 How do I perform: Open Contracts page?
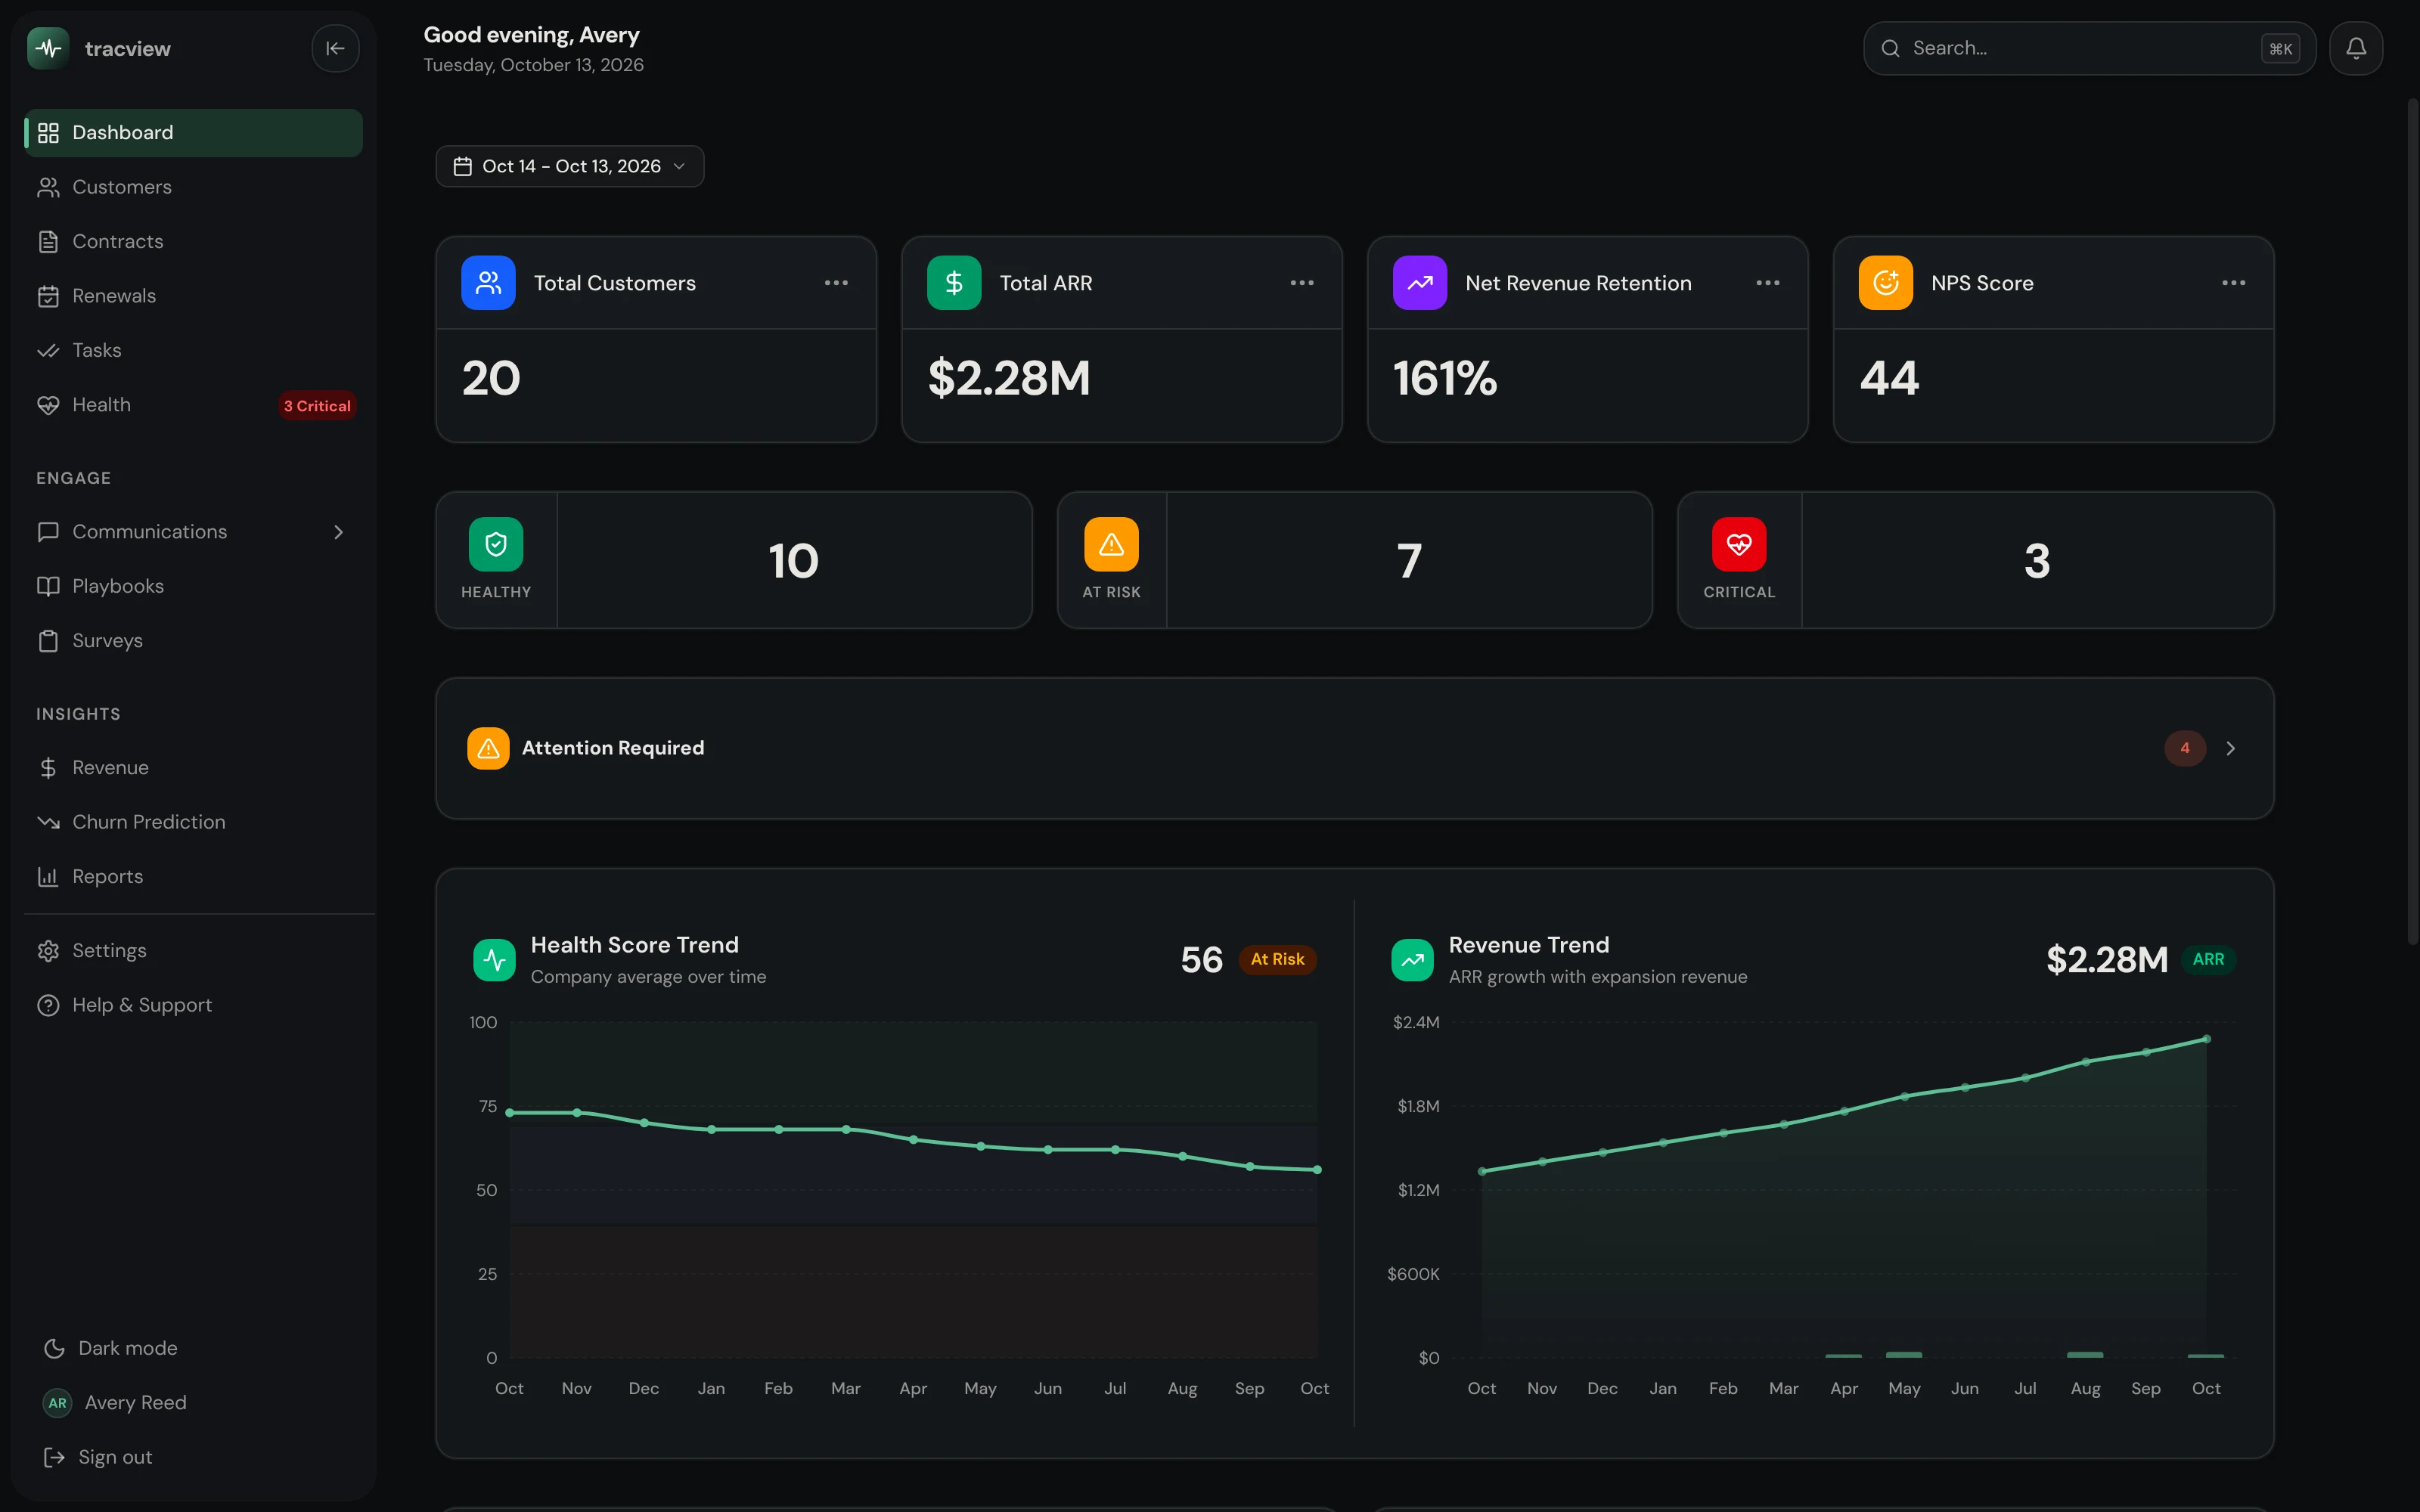[194, 241]
